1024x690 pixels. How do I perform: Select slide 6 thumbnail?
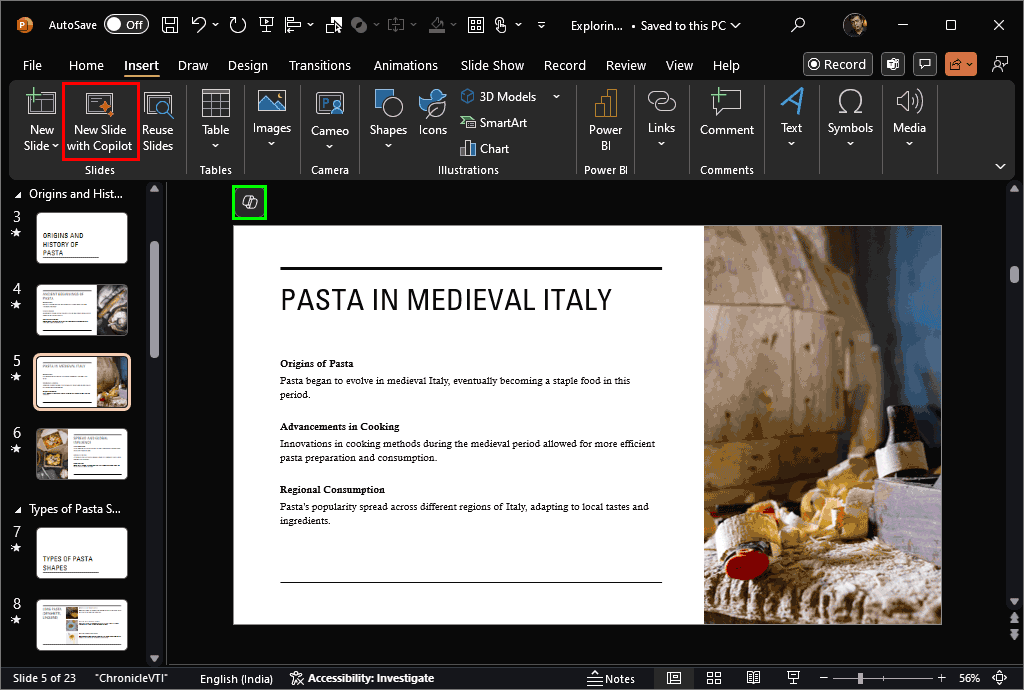[x=82, y=454]
